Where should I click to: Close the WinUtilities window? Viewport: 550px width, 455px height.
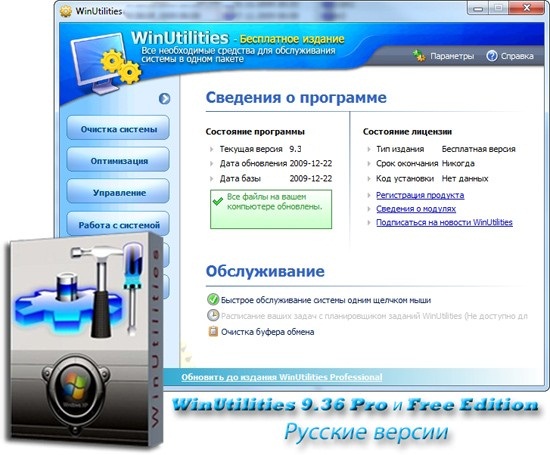pos(526,8)
